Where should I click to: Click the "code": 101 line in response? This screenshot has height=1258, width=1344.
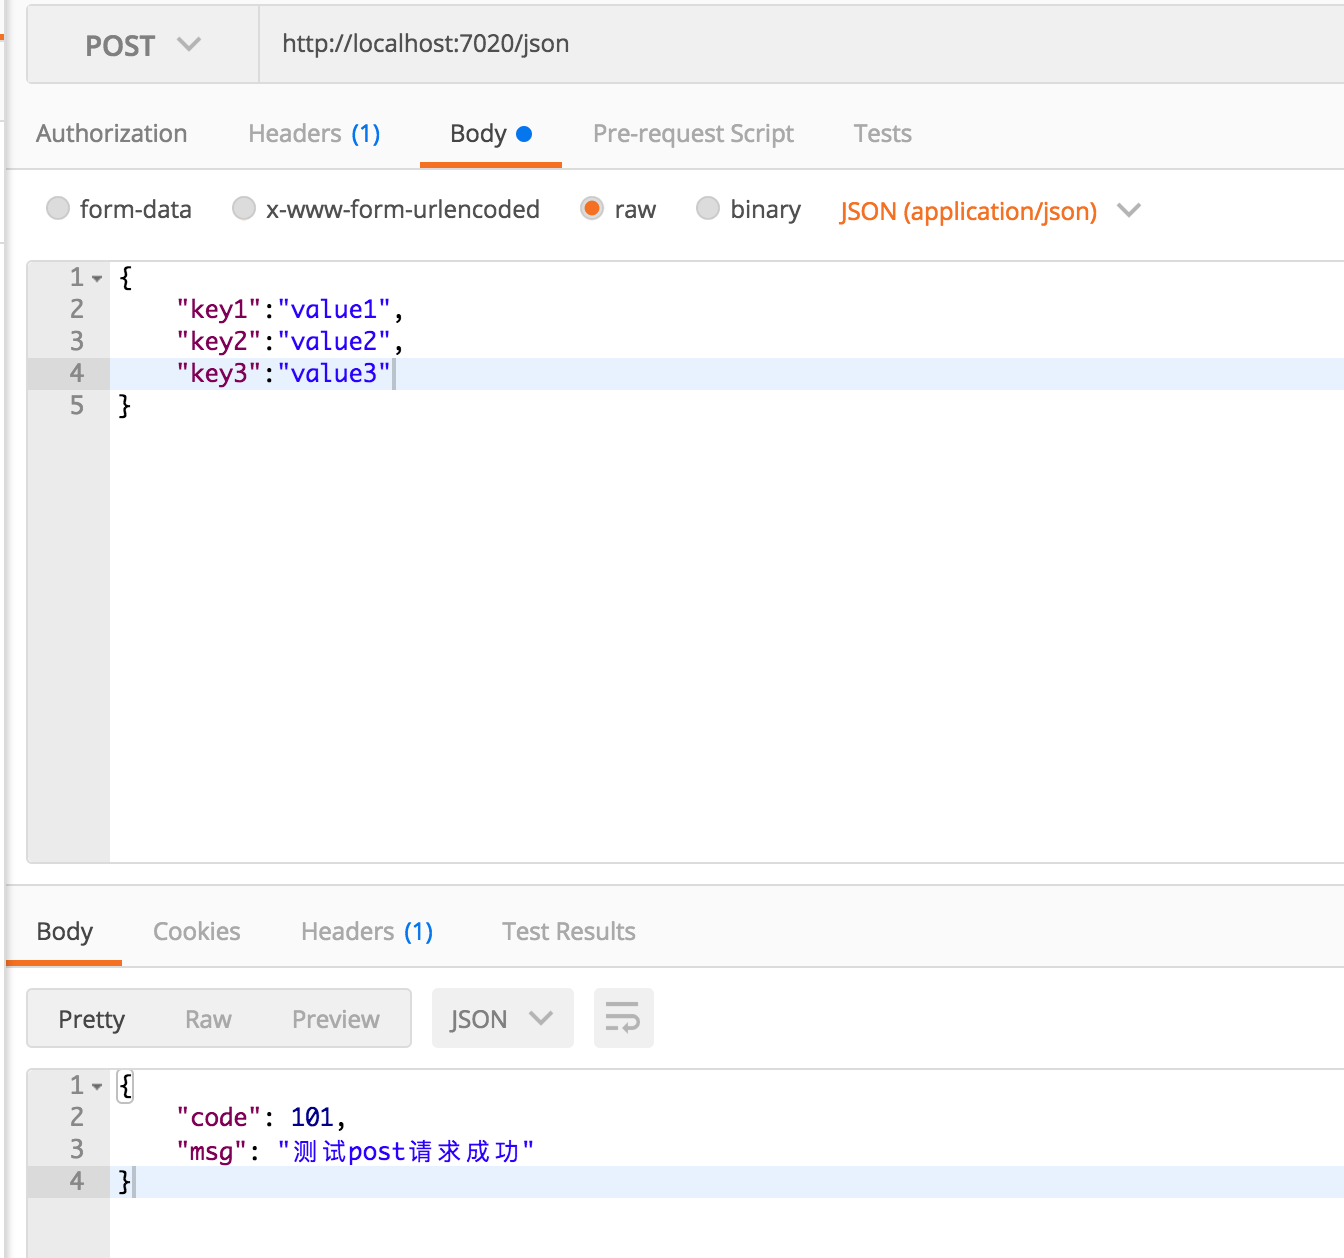pyautogui.click(x=261, y=1117)
